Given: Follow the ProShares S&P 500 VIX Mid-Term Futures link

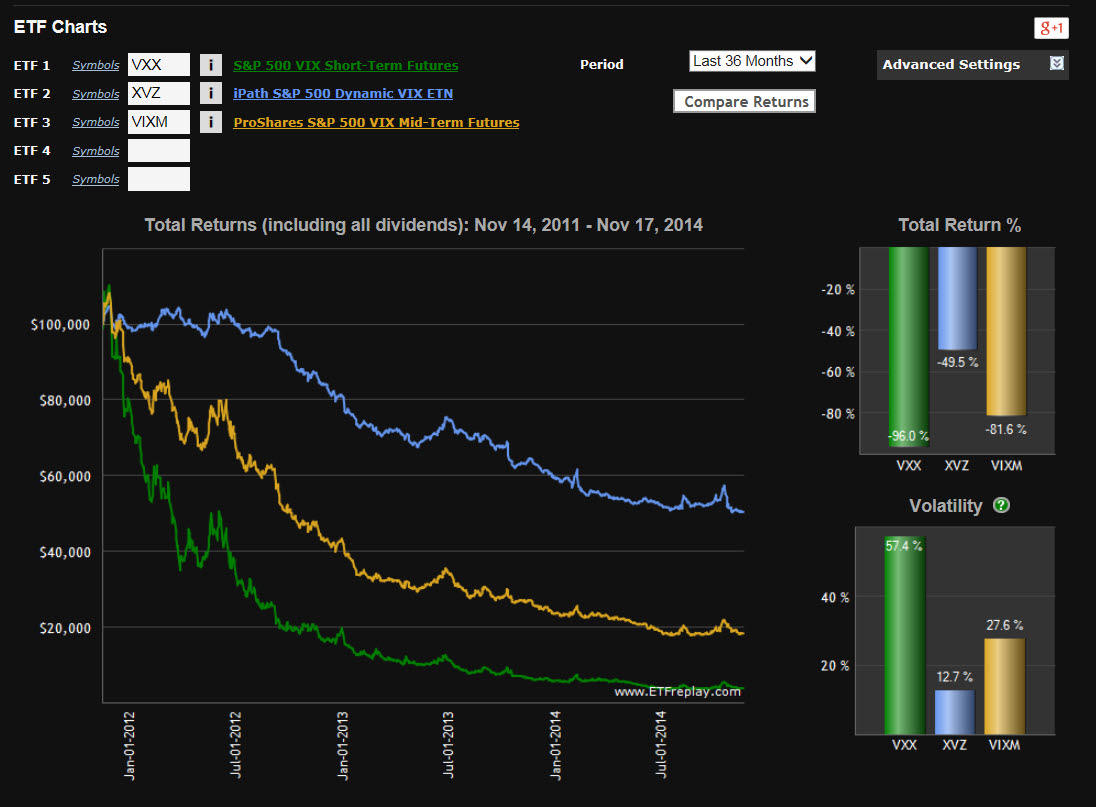Looking at the screenshot, I should click(376, 122).
